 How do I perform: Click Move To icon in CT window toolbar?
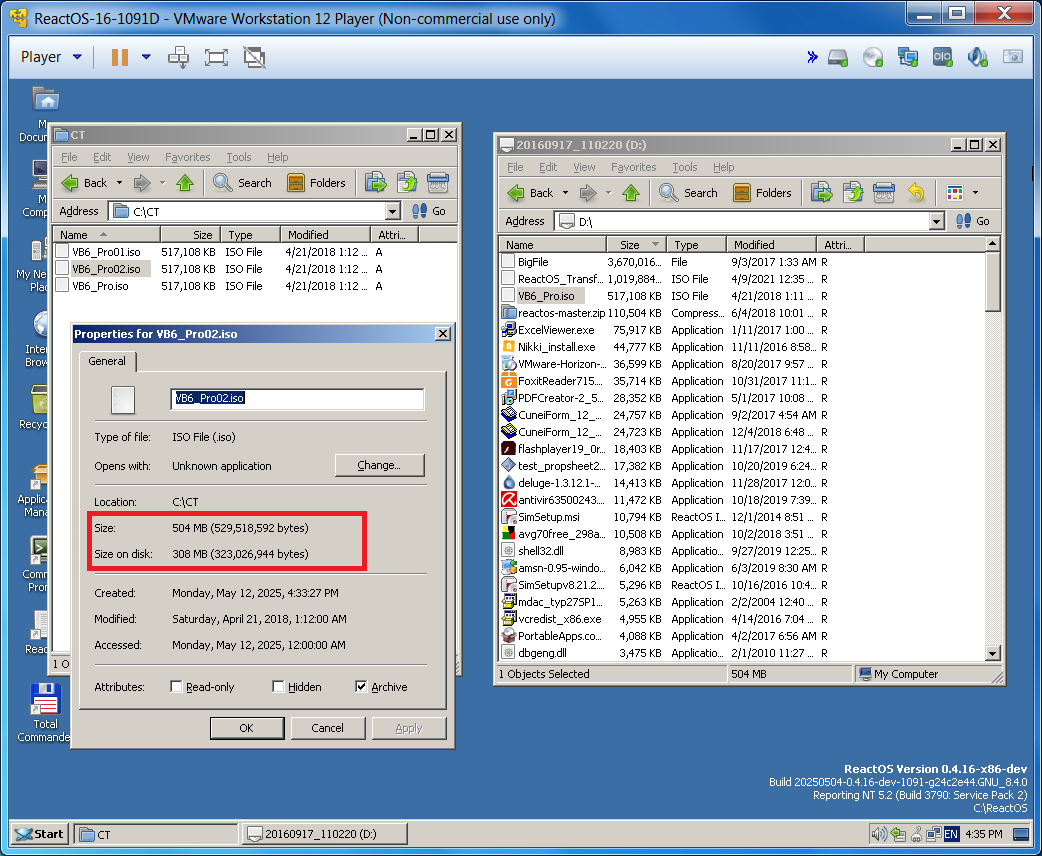(x=407, y=183)
